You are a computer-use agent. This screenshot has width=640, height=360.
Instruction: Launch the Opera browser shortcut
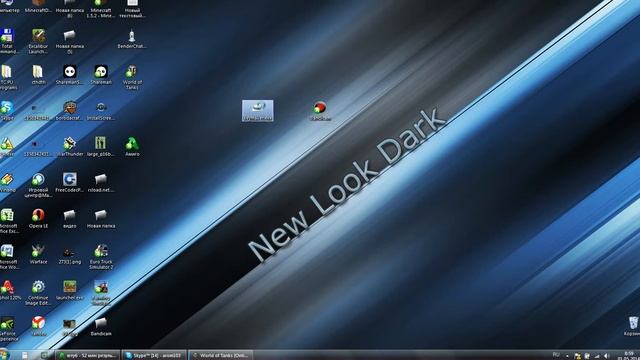tap(38, 218)
